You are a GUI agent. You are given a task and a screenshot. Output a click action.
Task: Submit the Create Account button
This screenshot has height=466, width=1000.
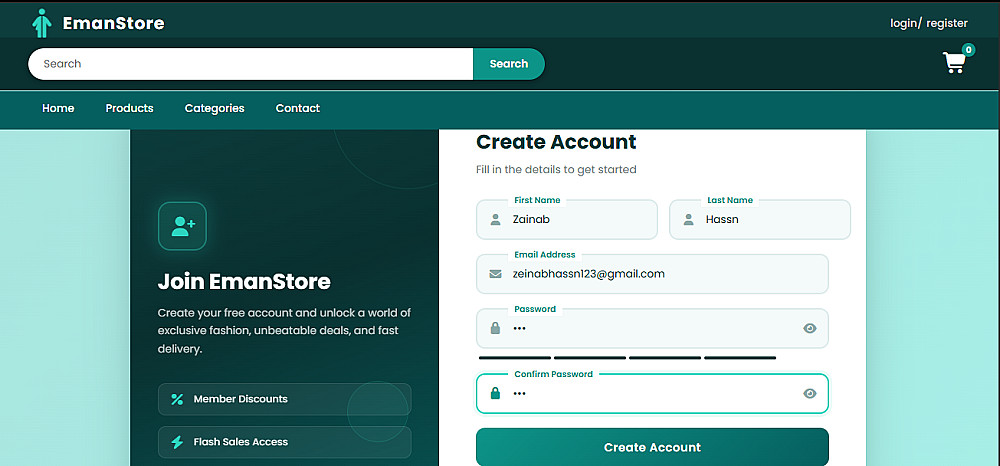click(652, 447)
